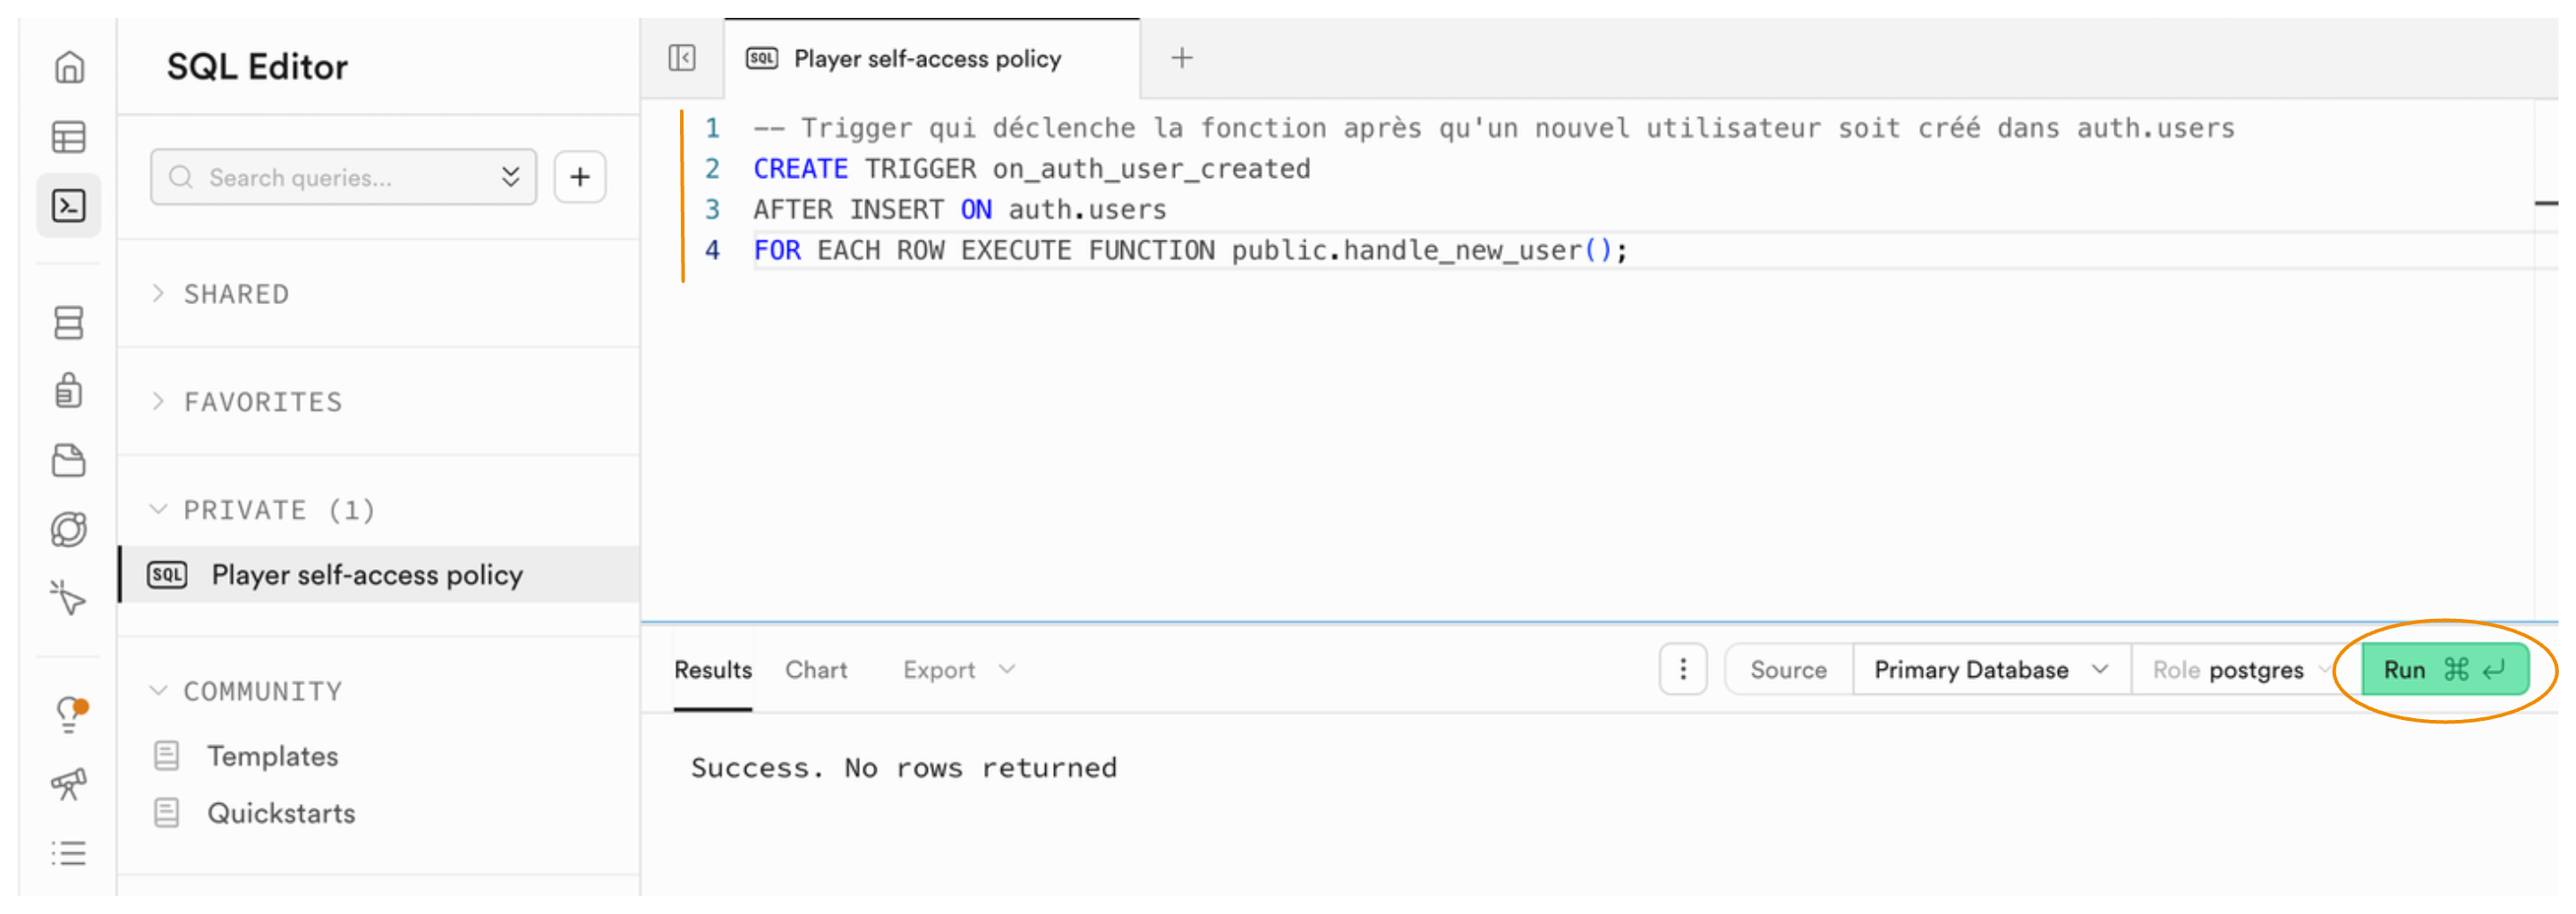This screenshot has height=914, width=2576.
Task: Open the Realtime cursor icon
Action: point(69,598)
